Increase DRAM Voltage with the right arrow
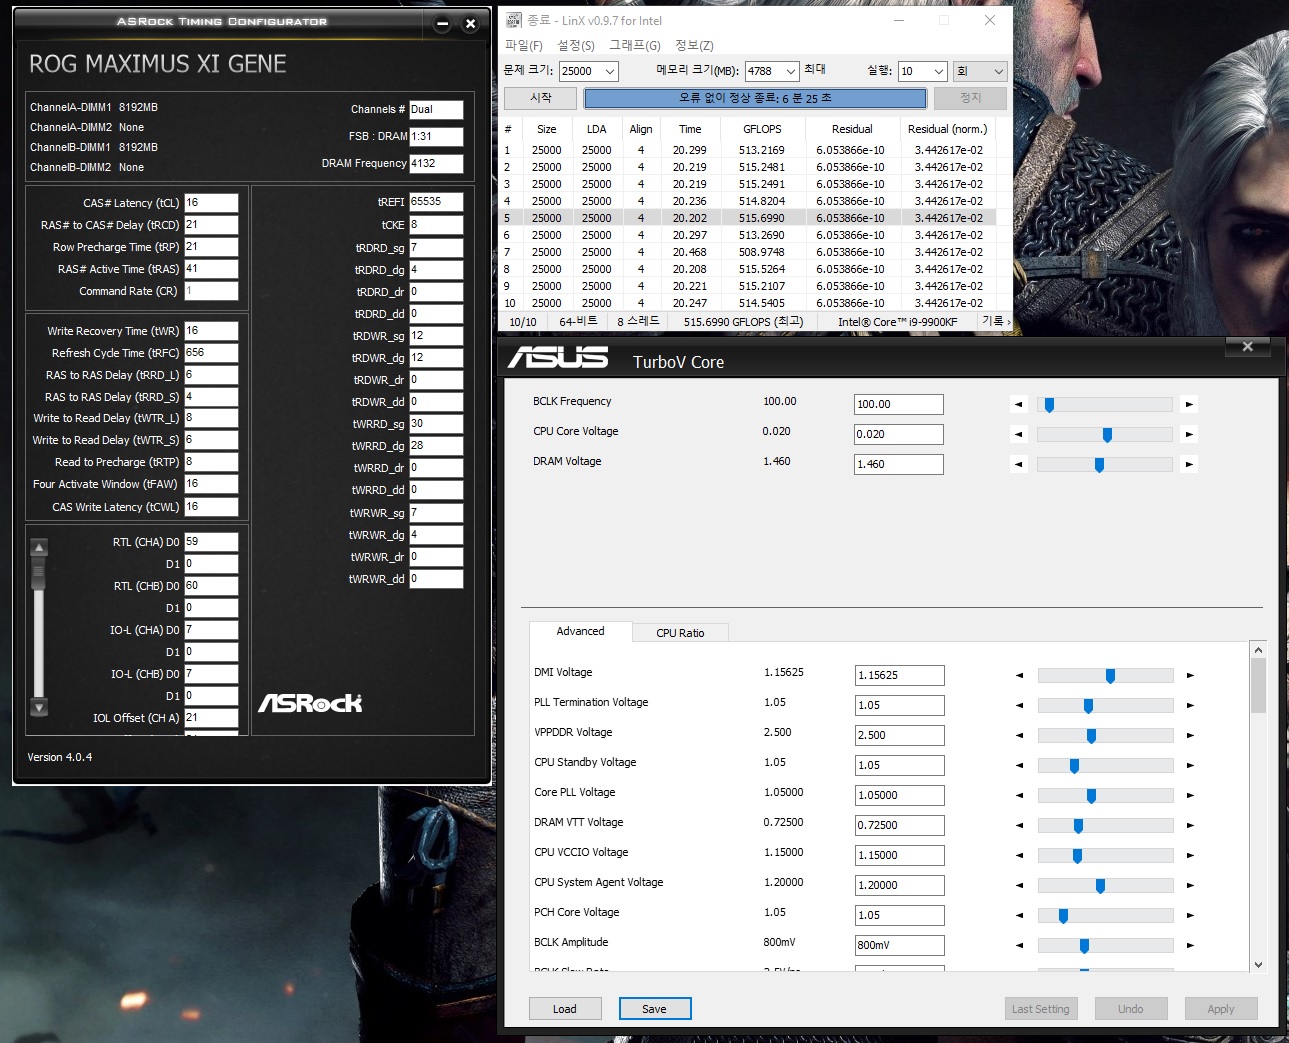The height and width of the screenshot is (1043, 1289). pos(1189,464)
